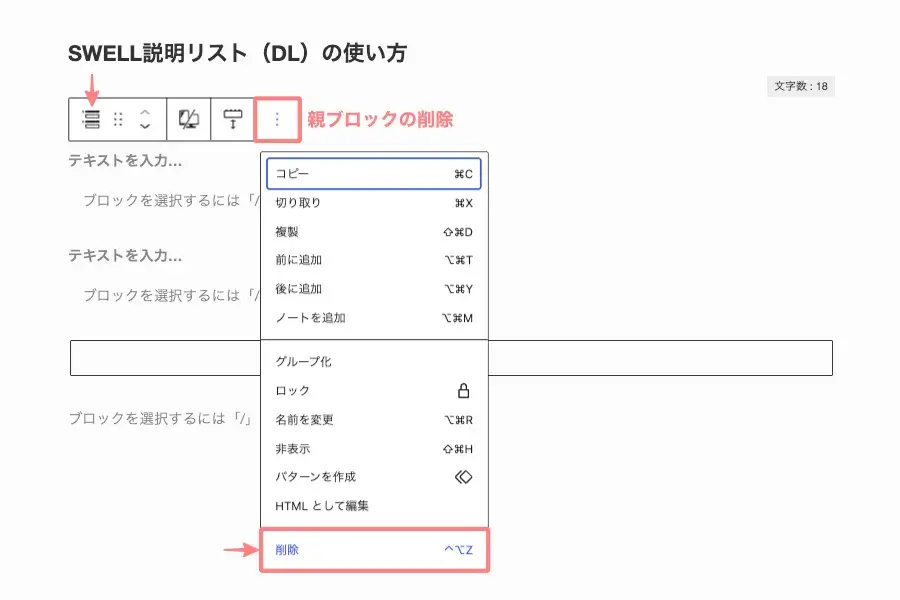This screenshot has width=900, height=600.
Task: Click the empty bordered block box
Action: pyautogui.click(x=451, y=358)
